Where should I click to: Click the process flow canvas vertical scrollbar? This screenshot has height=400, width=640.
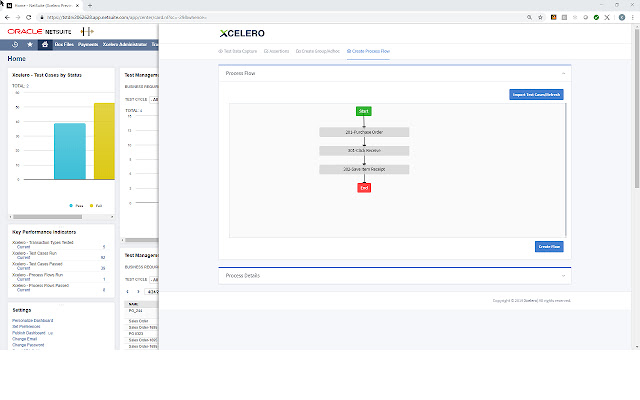(565, 169)
